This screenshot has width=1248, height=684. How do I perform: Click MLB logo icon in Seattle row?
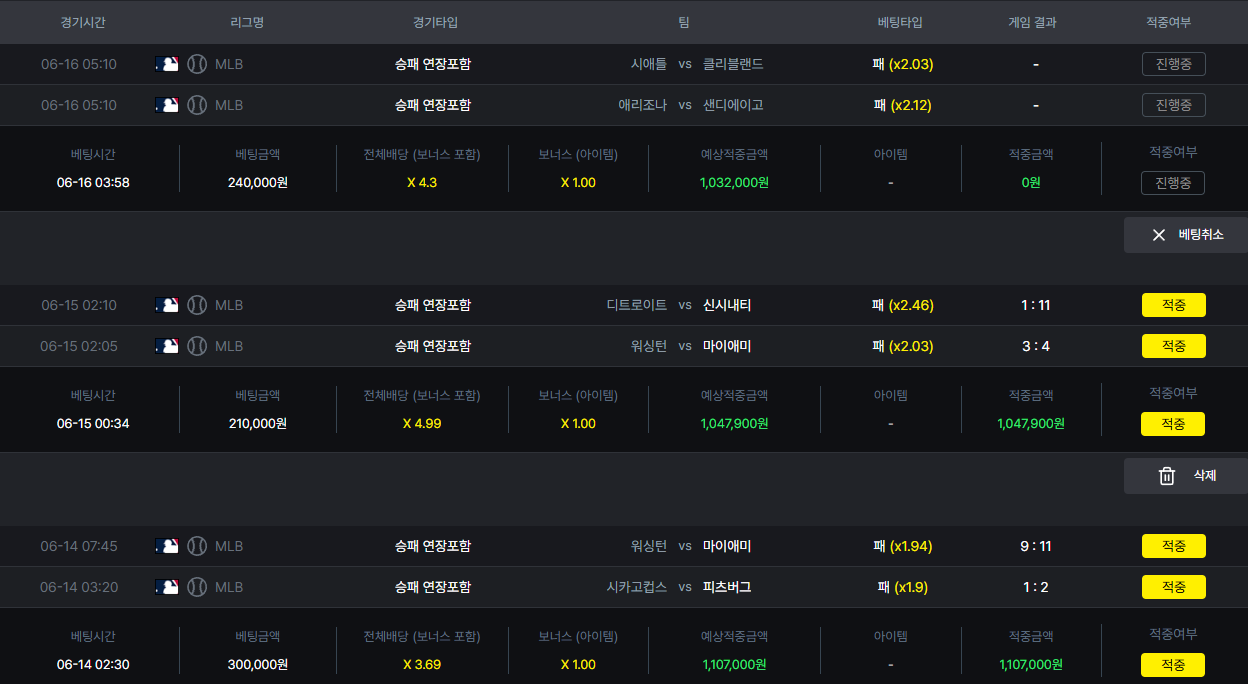coord(167,64)
